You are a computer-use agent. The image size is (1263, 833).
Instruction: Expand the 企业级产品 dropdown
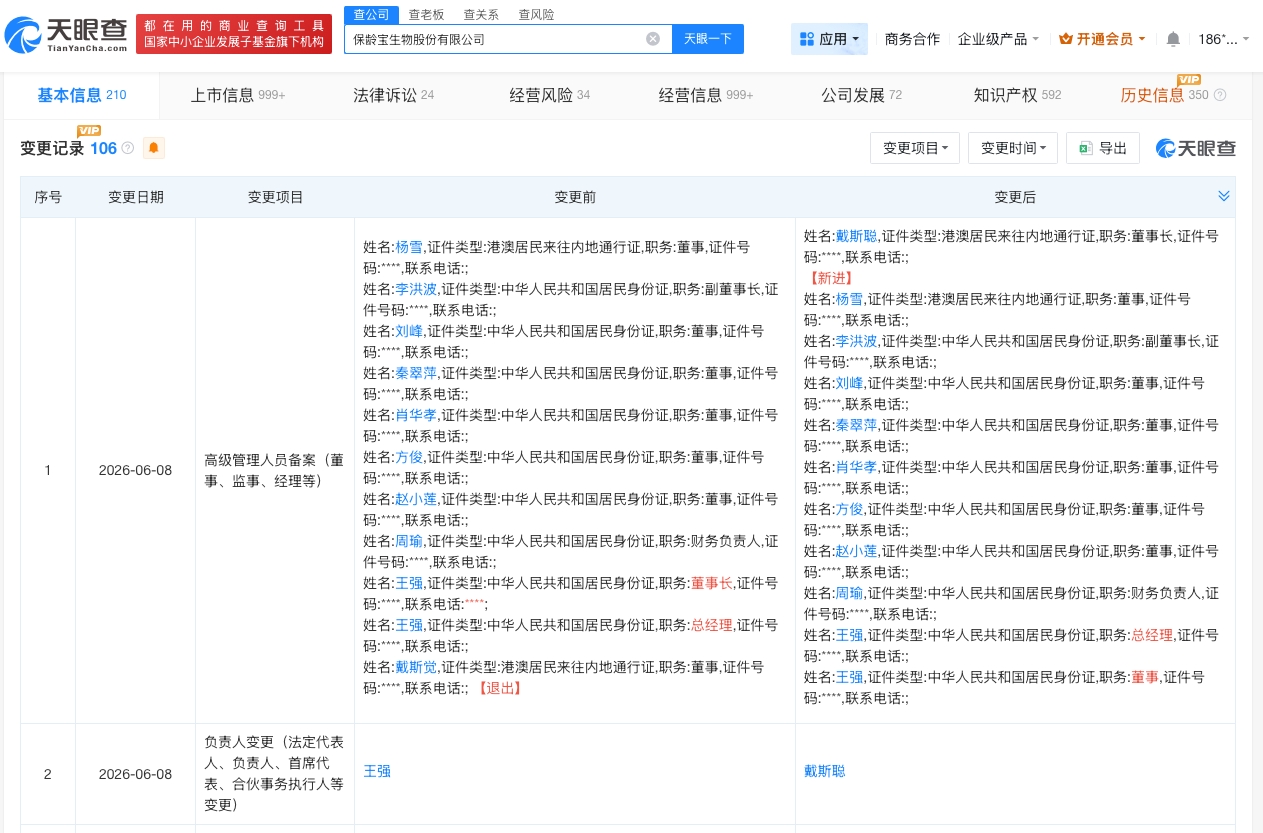click(998, 39)
